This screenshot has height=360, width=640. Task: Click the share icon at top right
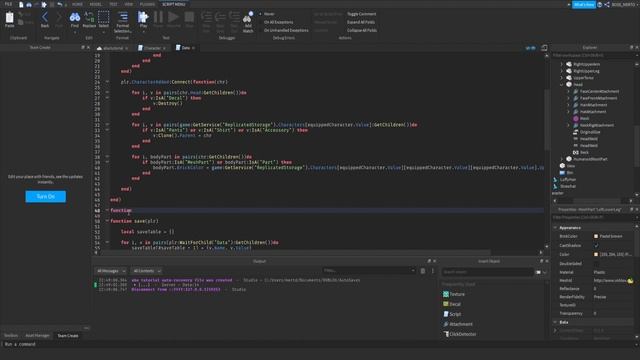tap(607, 4)
